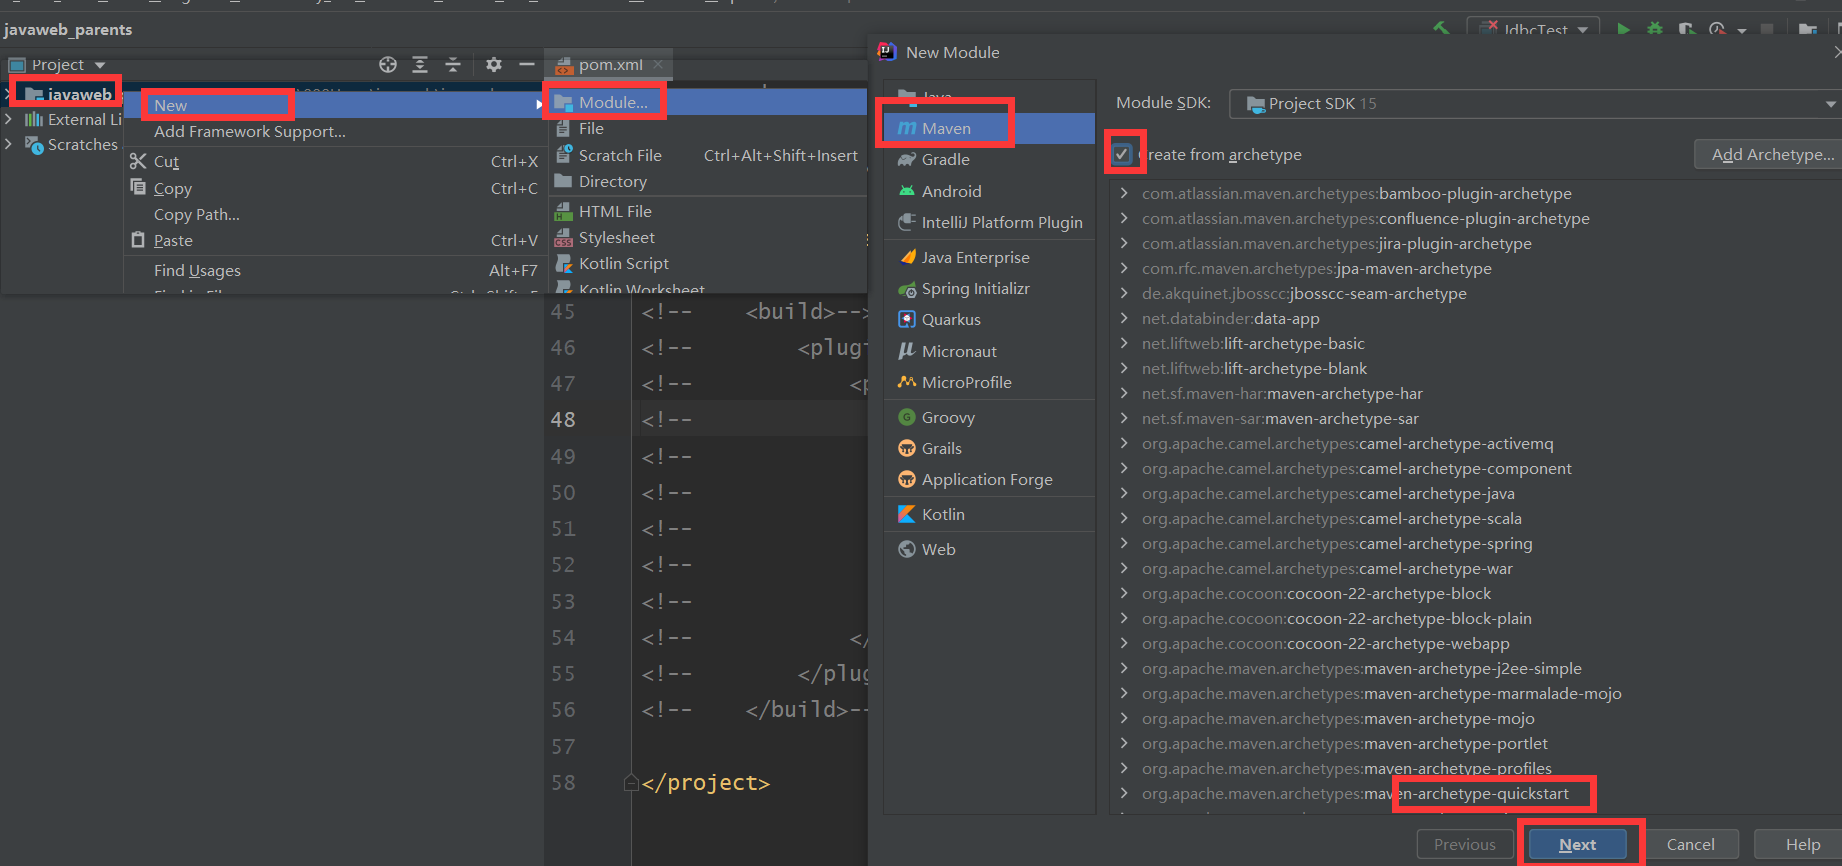Click the Collapse All icon in Project toolbar

tap(453, 65)
